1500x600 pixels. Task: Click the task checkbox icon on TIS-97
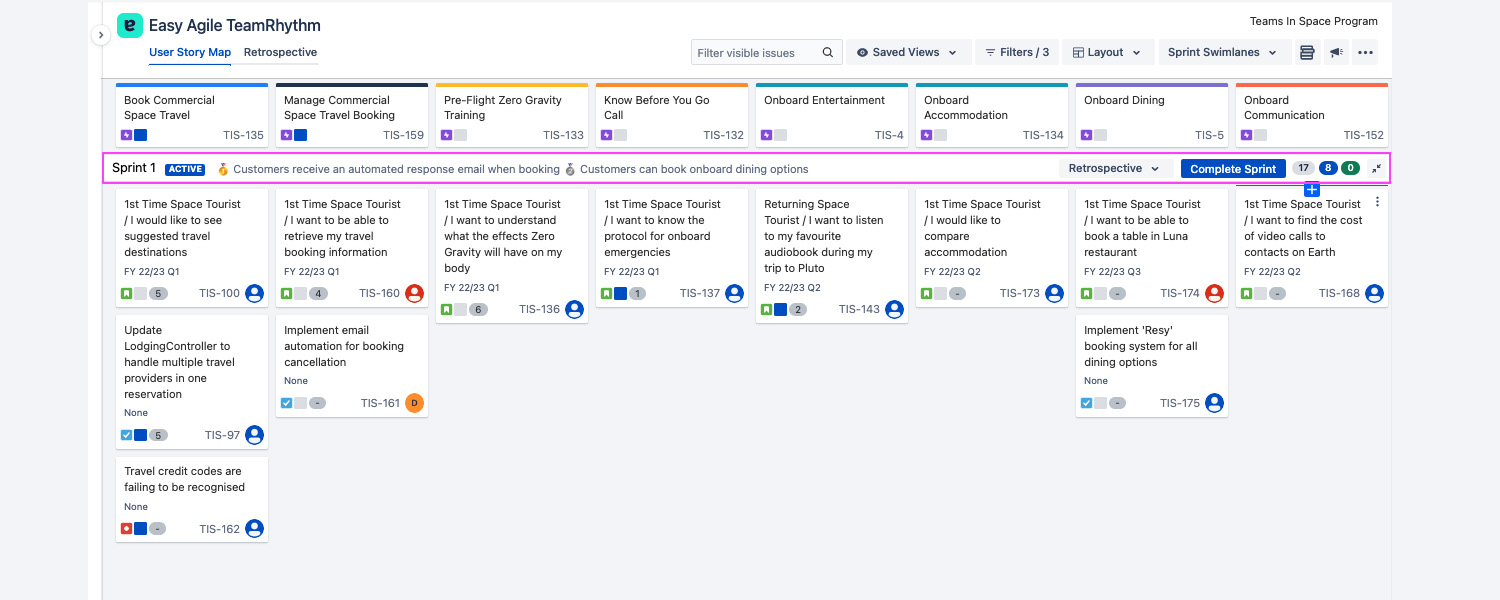[127, 435]
